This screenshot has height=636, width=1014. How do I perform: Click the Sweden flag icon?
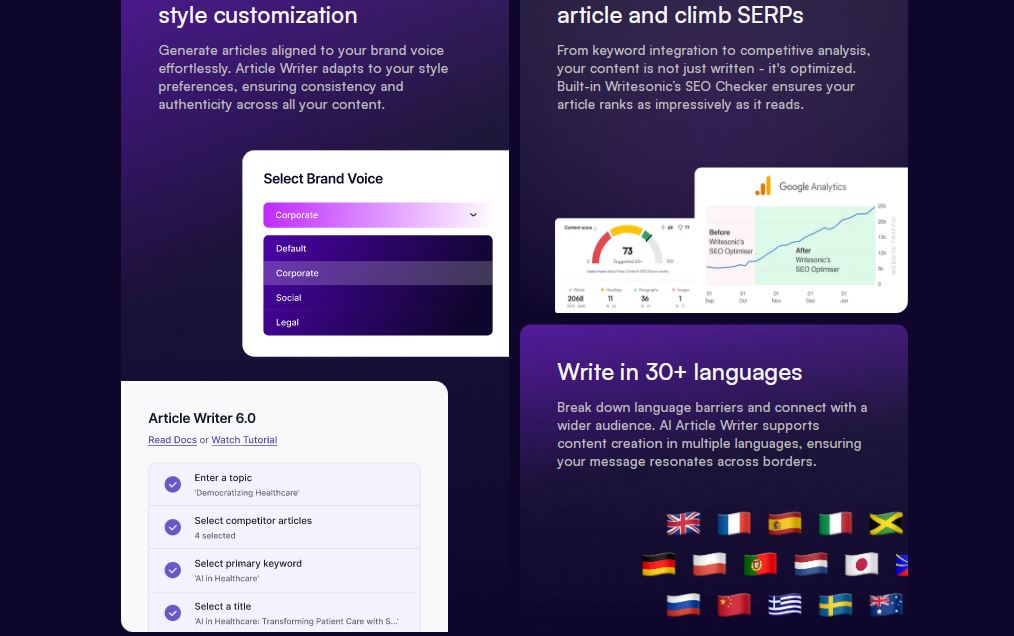coord(836,605)
